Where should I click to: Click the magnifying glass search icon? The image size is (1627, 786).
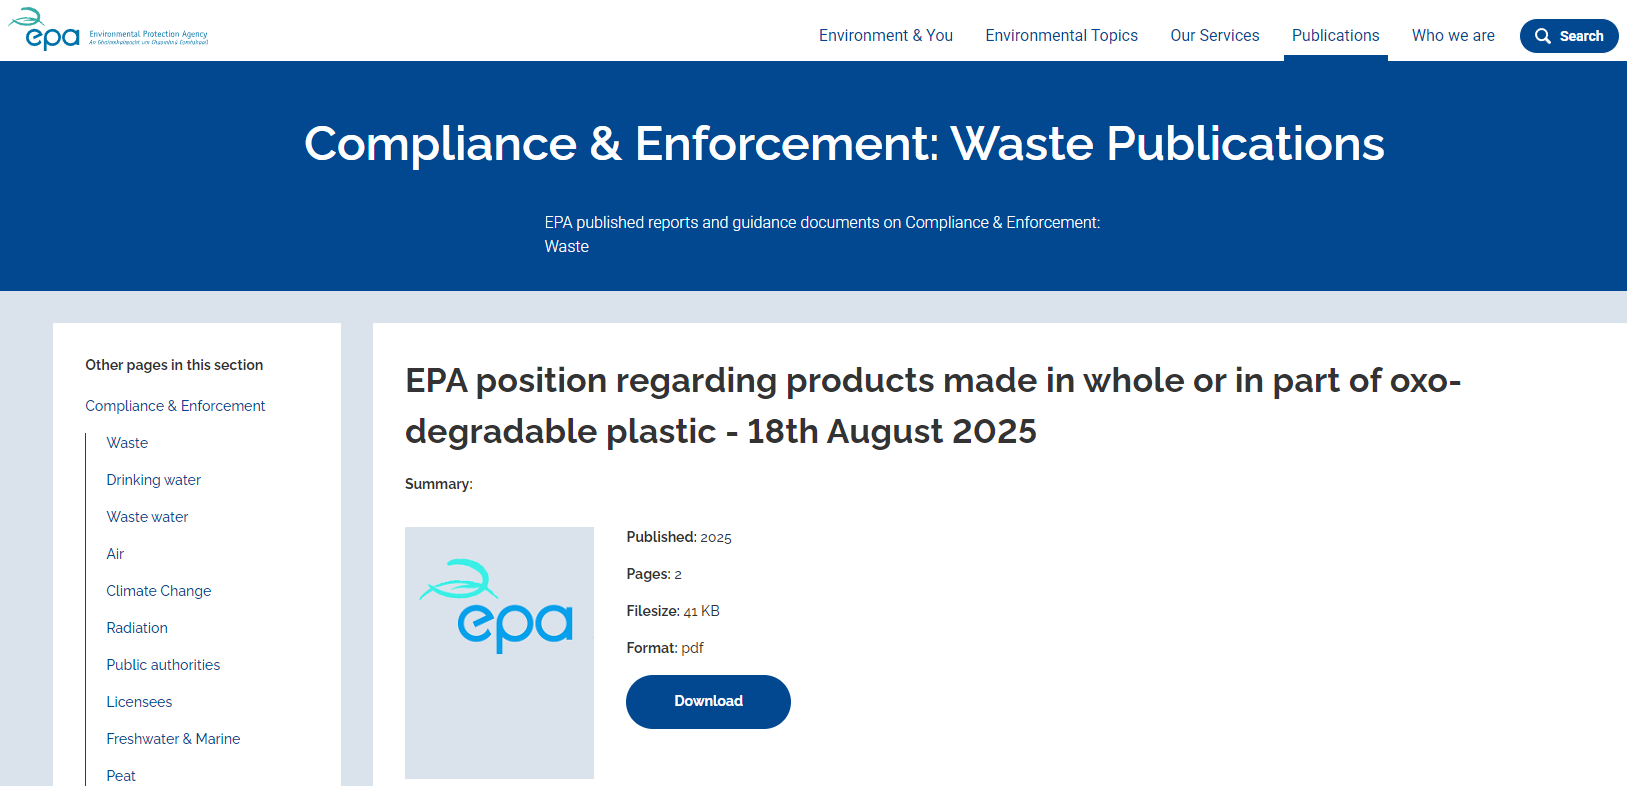pos(1543,36)
